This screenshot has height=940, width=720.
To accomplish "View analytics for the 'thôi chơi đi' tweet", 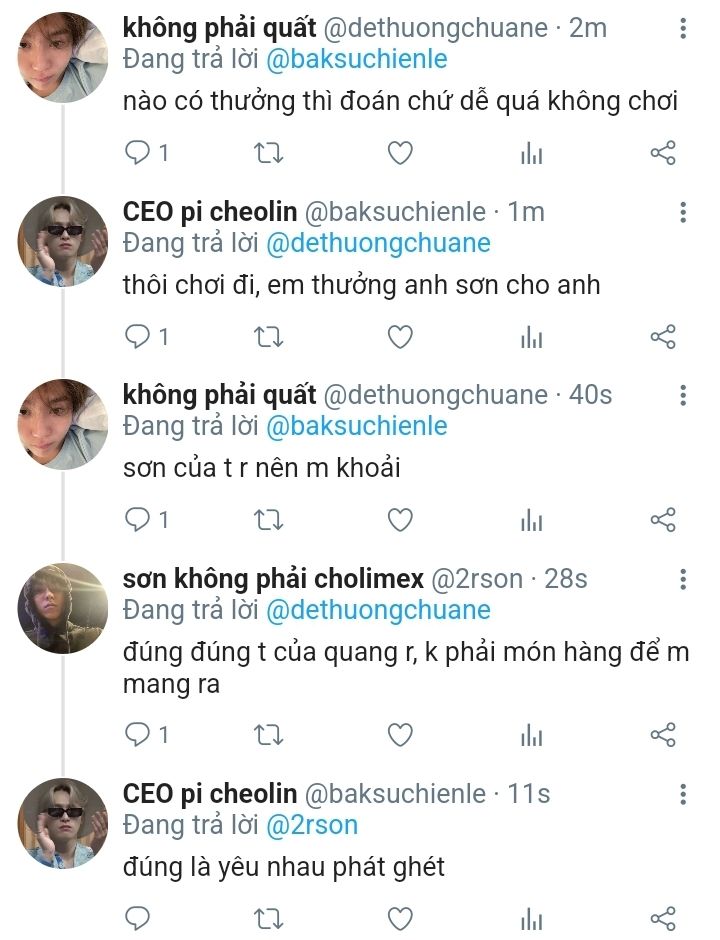I will point(531,337).
